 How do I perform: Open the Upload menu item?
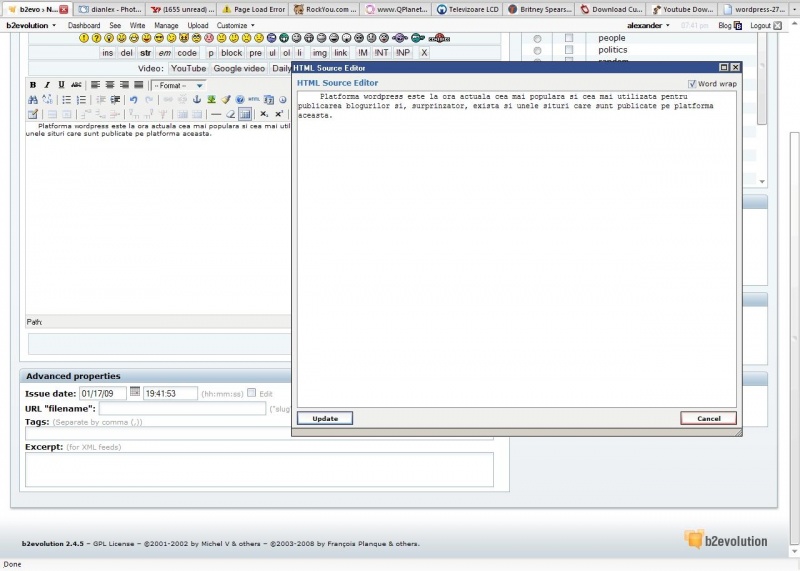[197, 25]
